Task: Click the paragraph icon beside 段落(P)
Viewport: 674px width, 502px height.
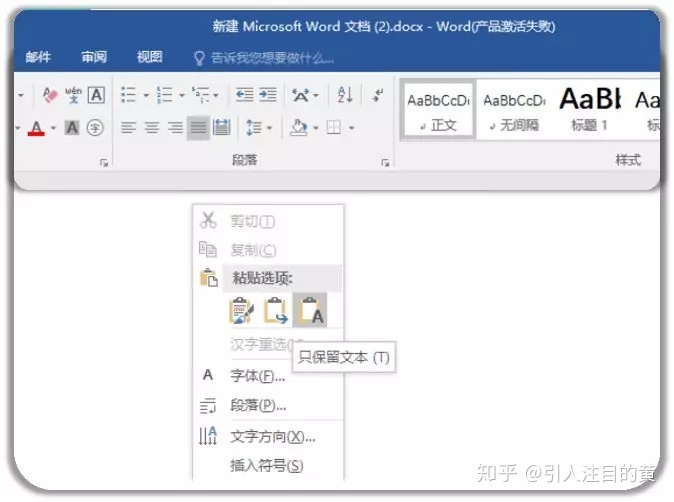Action: 208,405
